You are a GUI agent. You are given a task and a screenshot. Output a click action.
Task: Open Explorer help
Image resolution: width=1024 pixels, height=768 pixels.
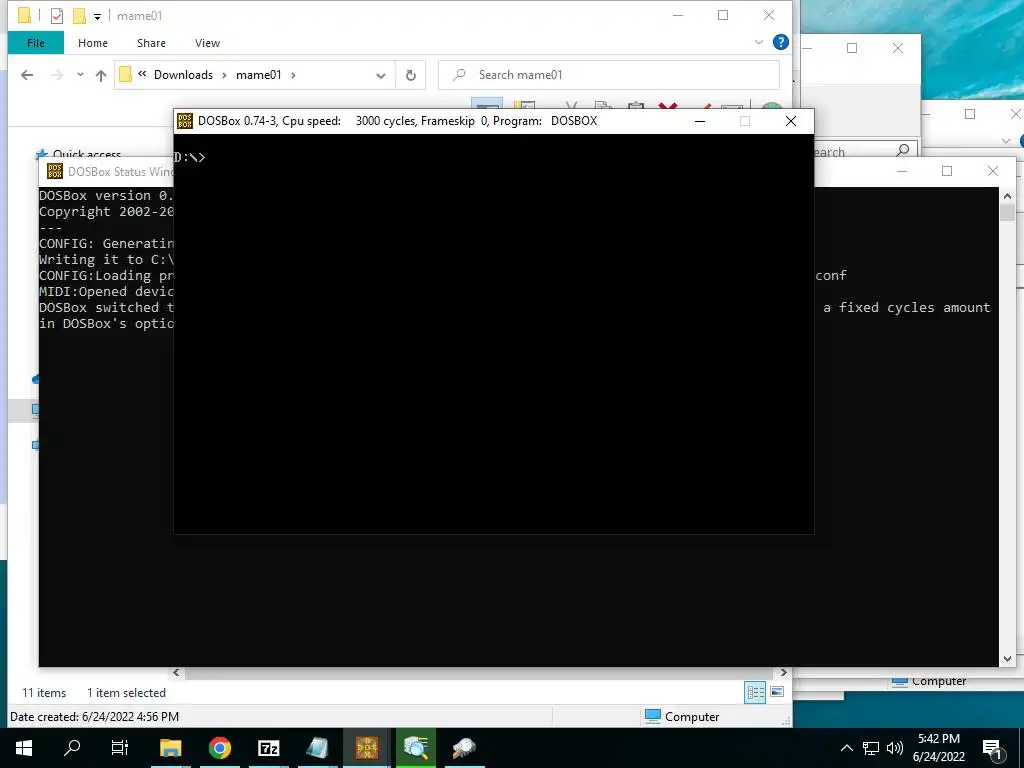tap(780, 42)
